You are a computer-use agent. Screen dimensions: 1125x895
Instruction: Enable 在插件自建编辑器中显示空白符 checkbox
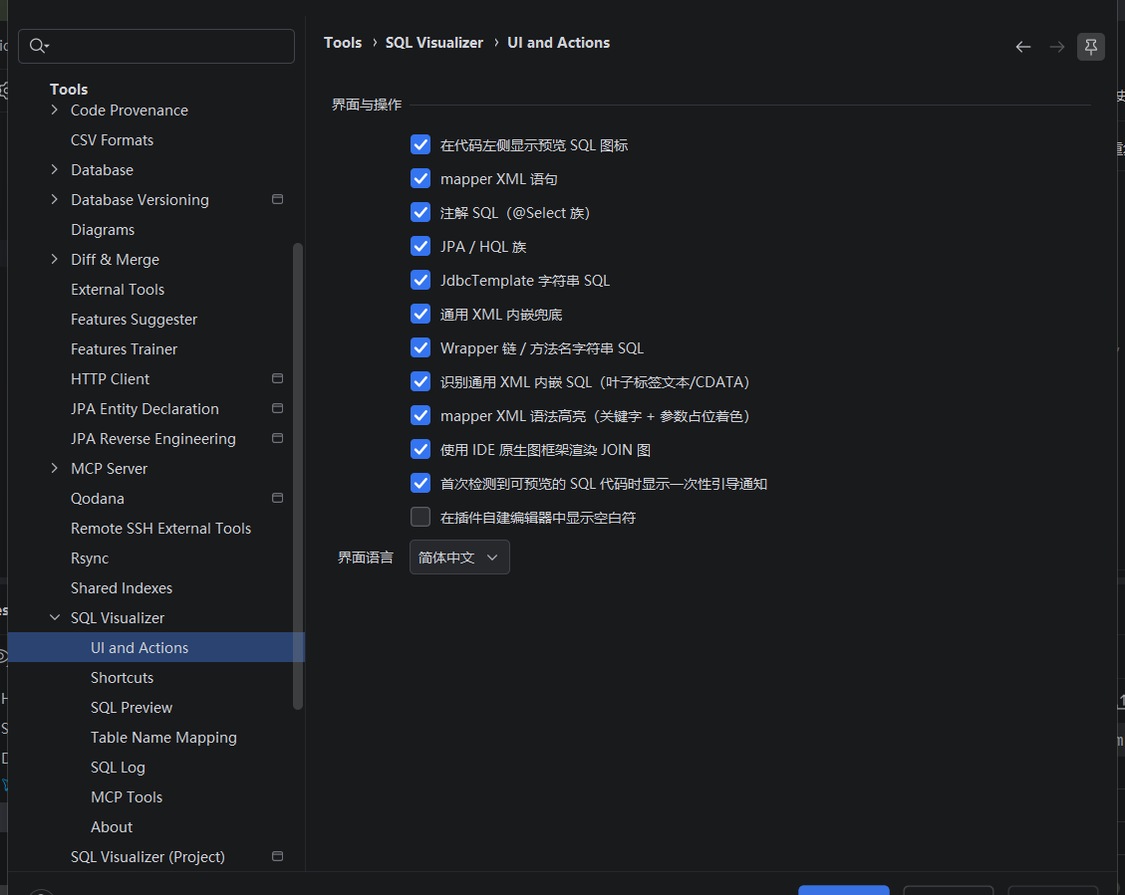[420, 517]
